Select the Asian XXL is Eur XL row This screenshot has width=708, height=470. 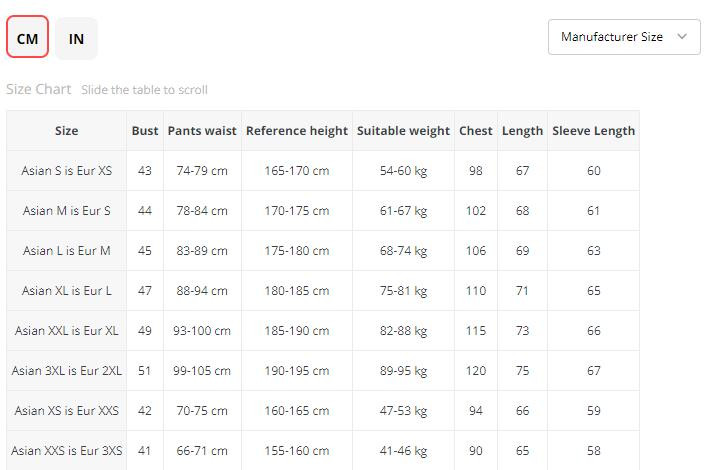[67, 331]
